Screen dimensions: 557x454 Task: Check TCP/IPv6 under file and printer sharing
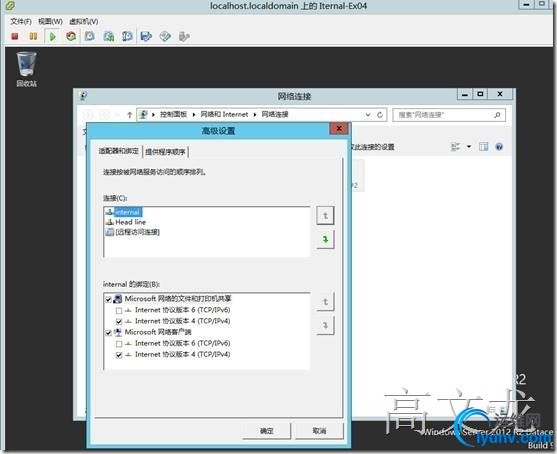[119, 310]
